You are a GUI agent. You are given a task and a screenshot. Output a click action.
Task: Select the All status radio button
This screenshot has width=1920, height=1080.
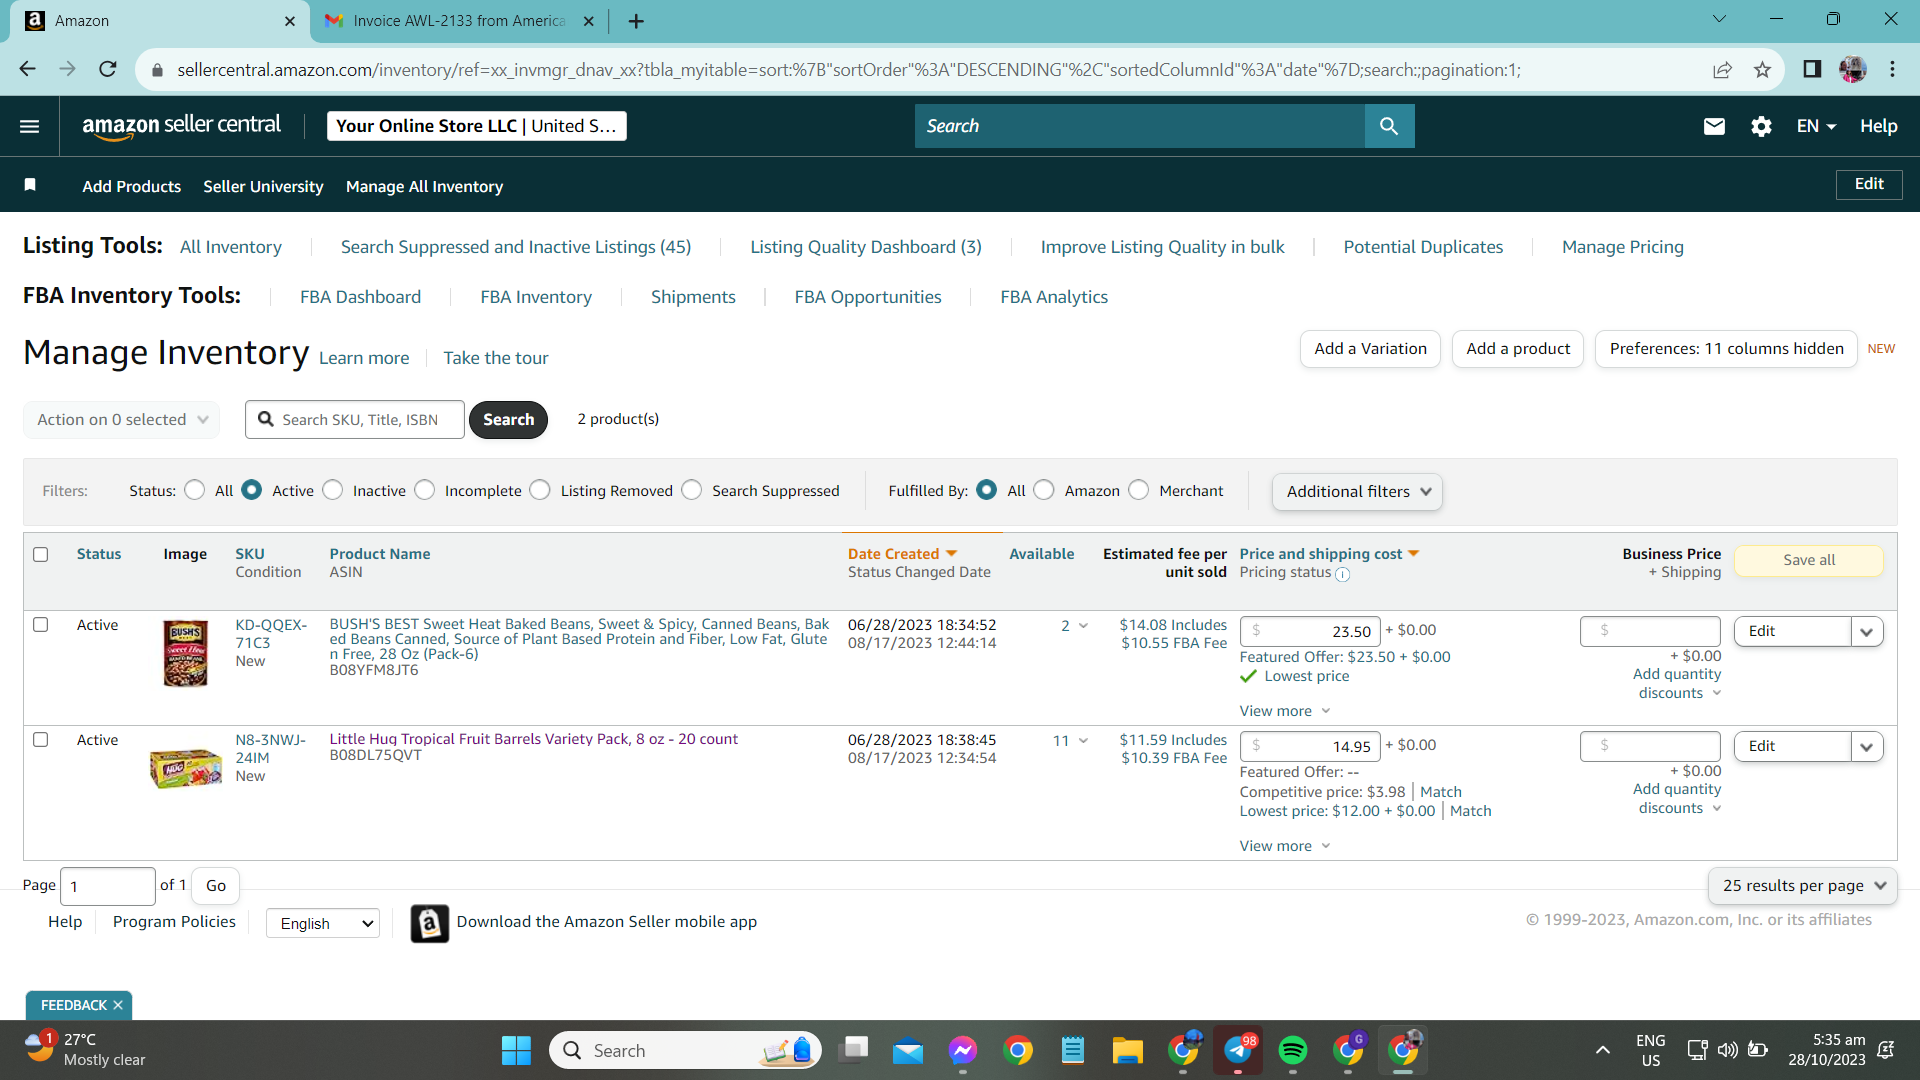click(x=195, y=490)
